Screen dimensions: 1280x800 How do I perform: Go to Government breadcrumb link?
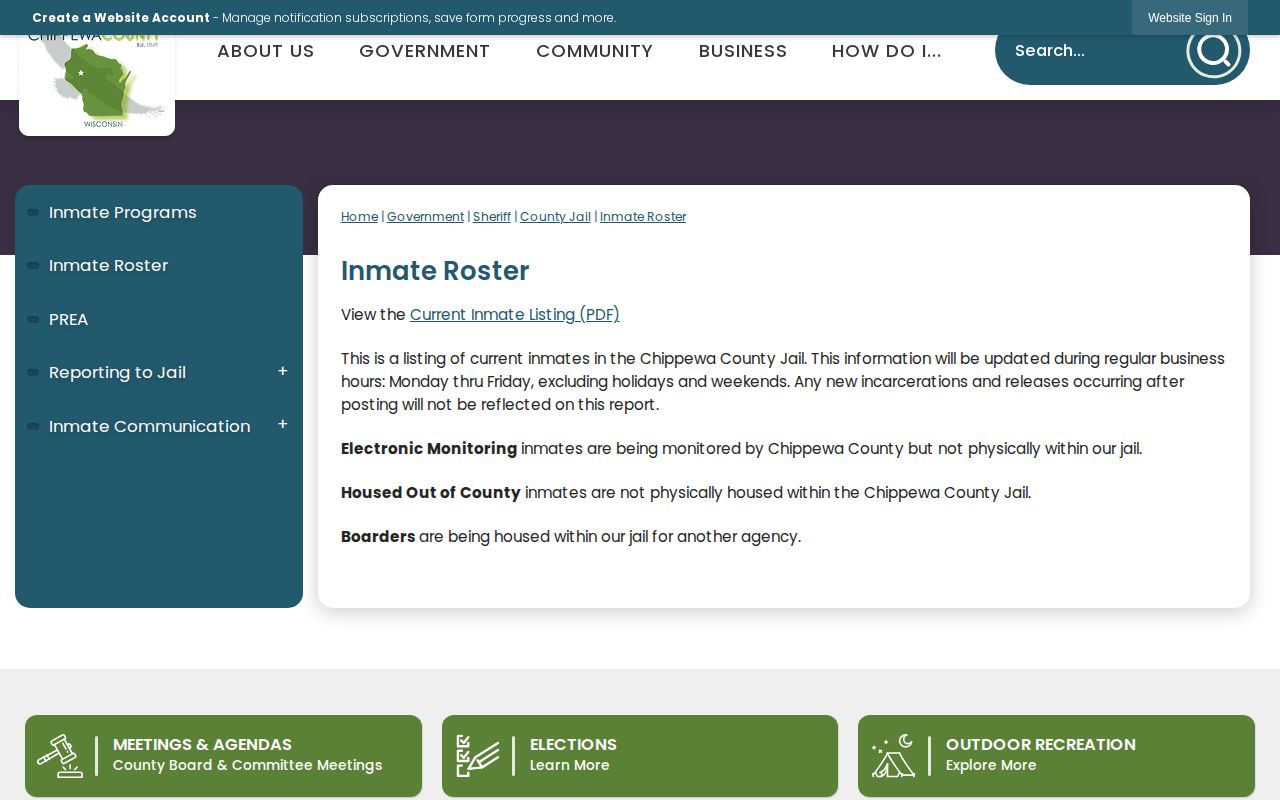(425, 217)
